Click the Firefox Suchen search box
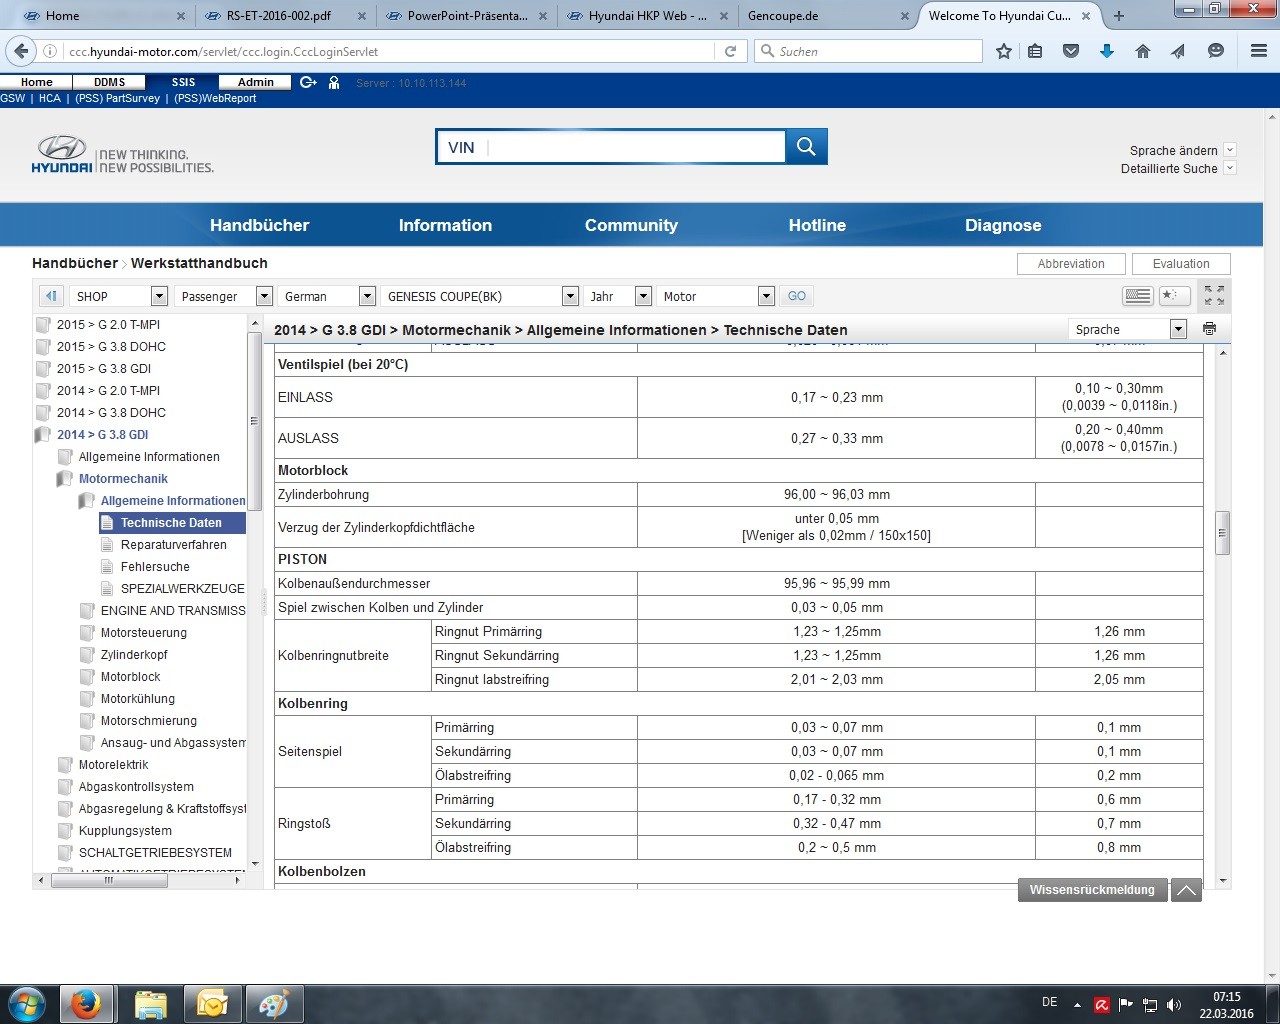The image size is (1280, 1024). point(868,51)
